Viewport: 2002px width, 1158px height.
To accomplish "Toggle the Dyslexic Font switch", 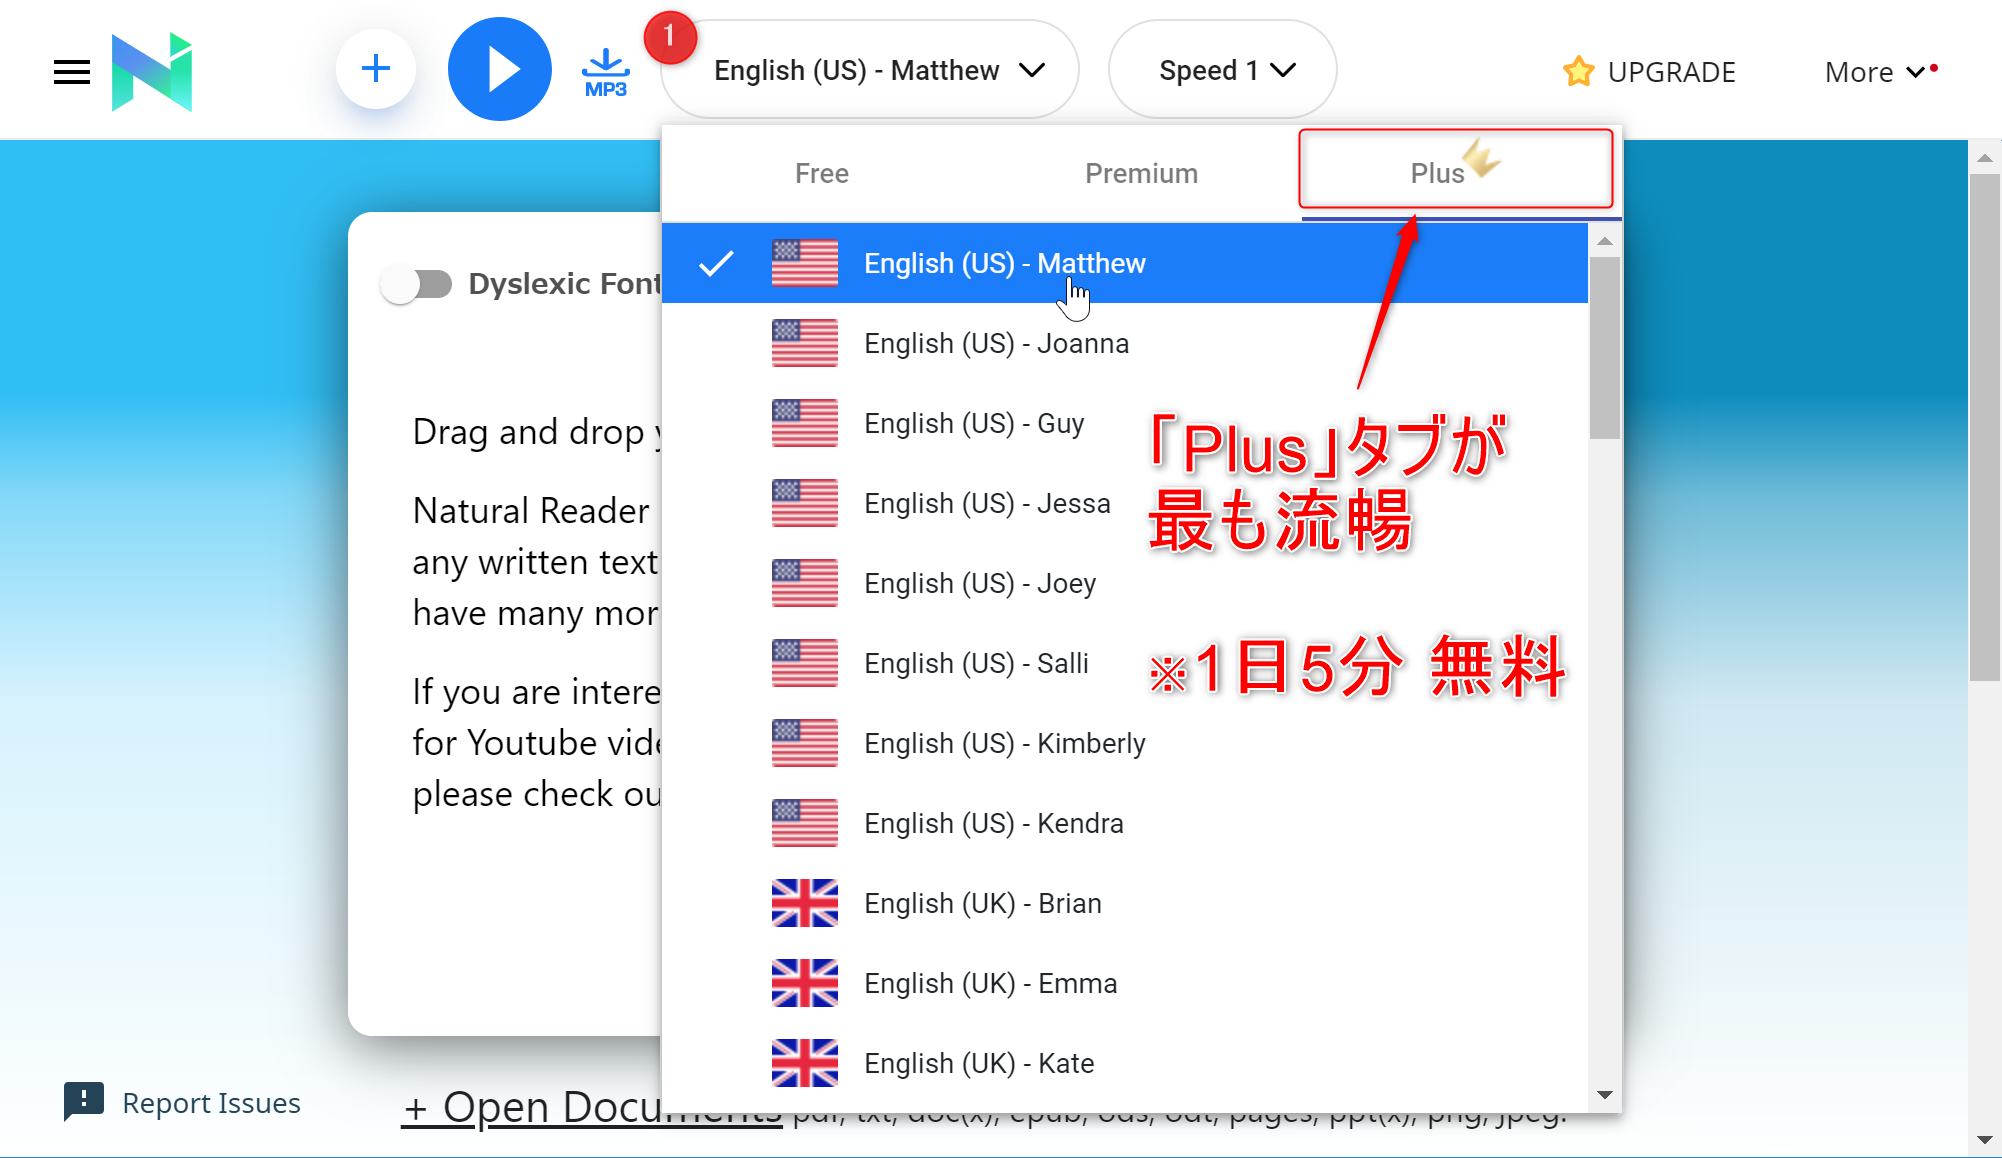I will pyautogui.click(x=417, y=284).
